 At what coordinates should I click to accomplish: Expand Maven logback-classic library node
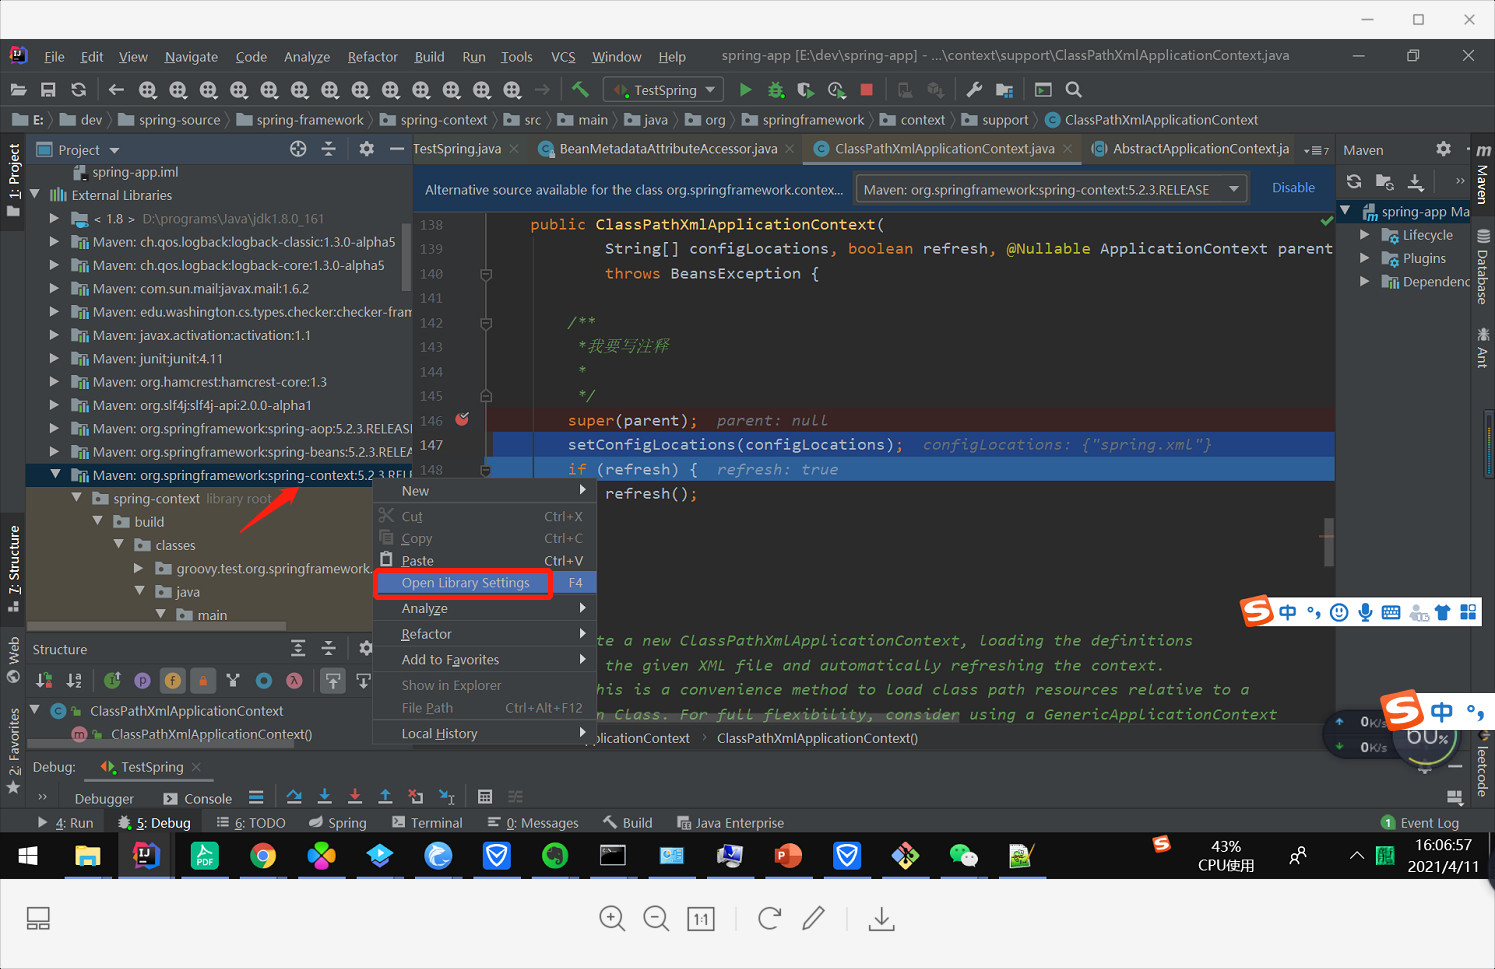pos(54,242)
